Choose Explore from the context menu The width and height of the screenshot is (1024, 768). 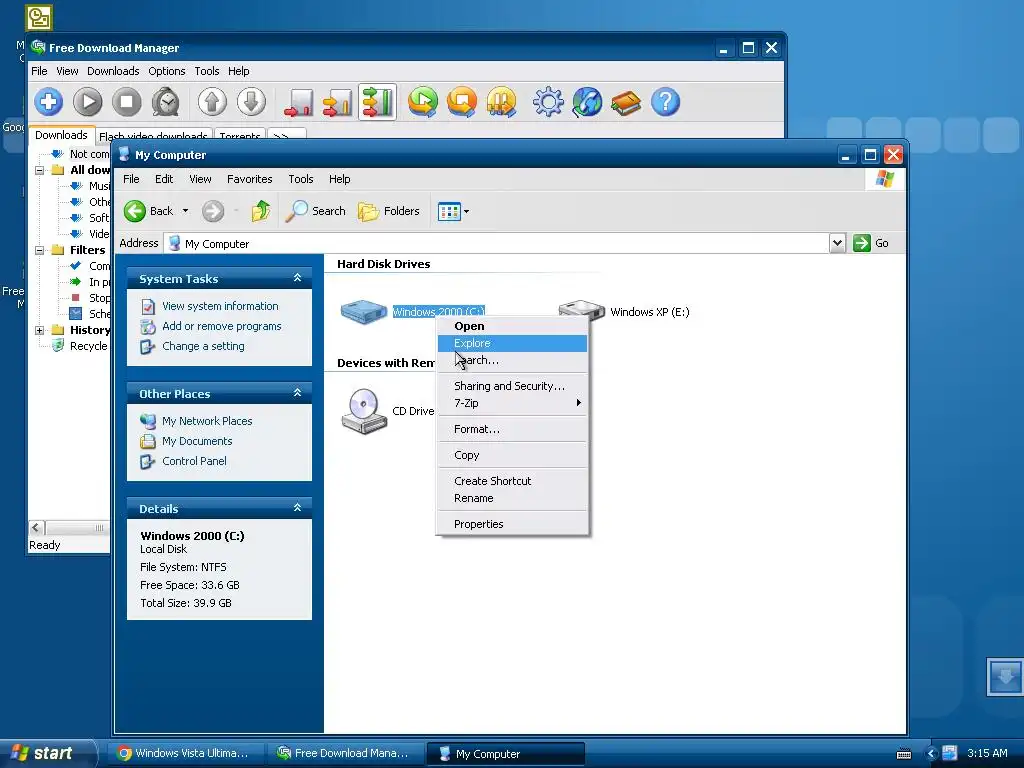tap(513, 343)
